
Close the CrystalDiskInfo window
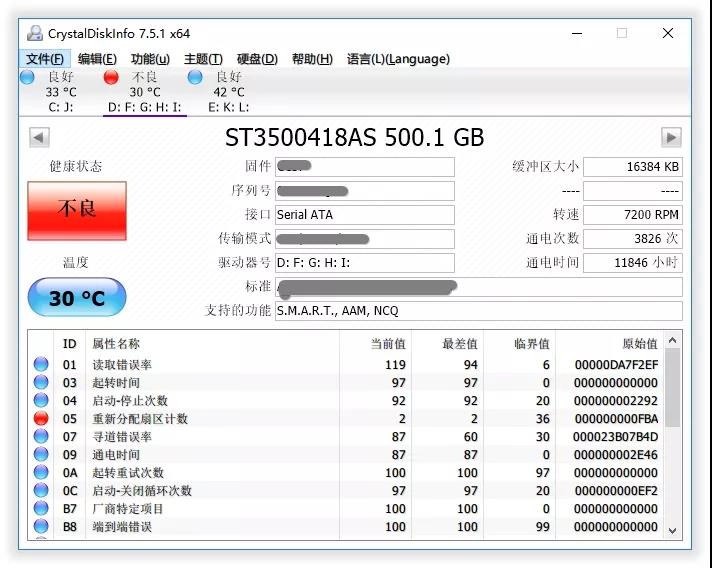(x=668, y=33)
